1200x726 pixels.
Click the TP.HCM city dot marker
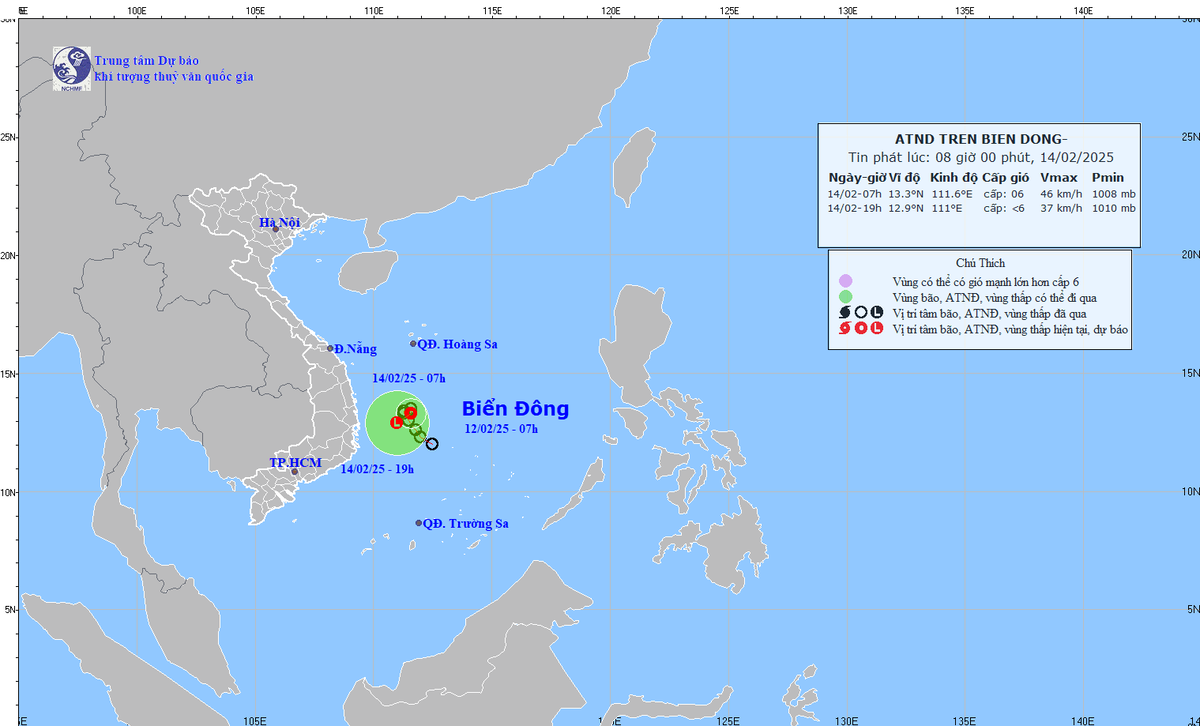pyautogui.click(x=294, y=471)
